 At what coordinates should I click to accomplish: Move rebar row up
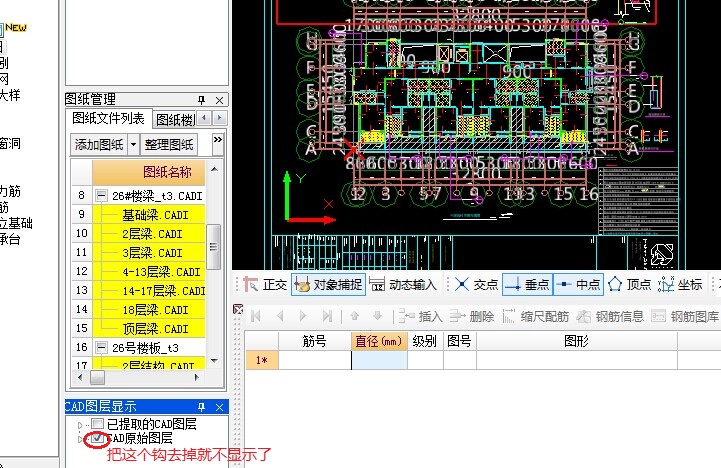click(354, 316)
